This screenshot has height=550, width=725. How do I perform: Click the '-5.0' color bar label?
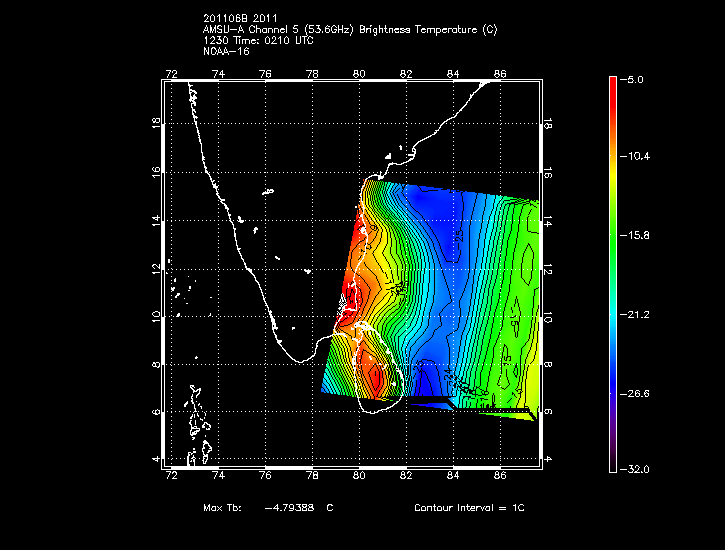tap(631, 79)
